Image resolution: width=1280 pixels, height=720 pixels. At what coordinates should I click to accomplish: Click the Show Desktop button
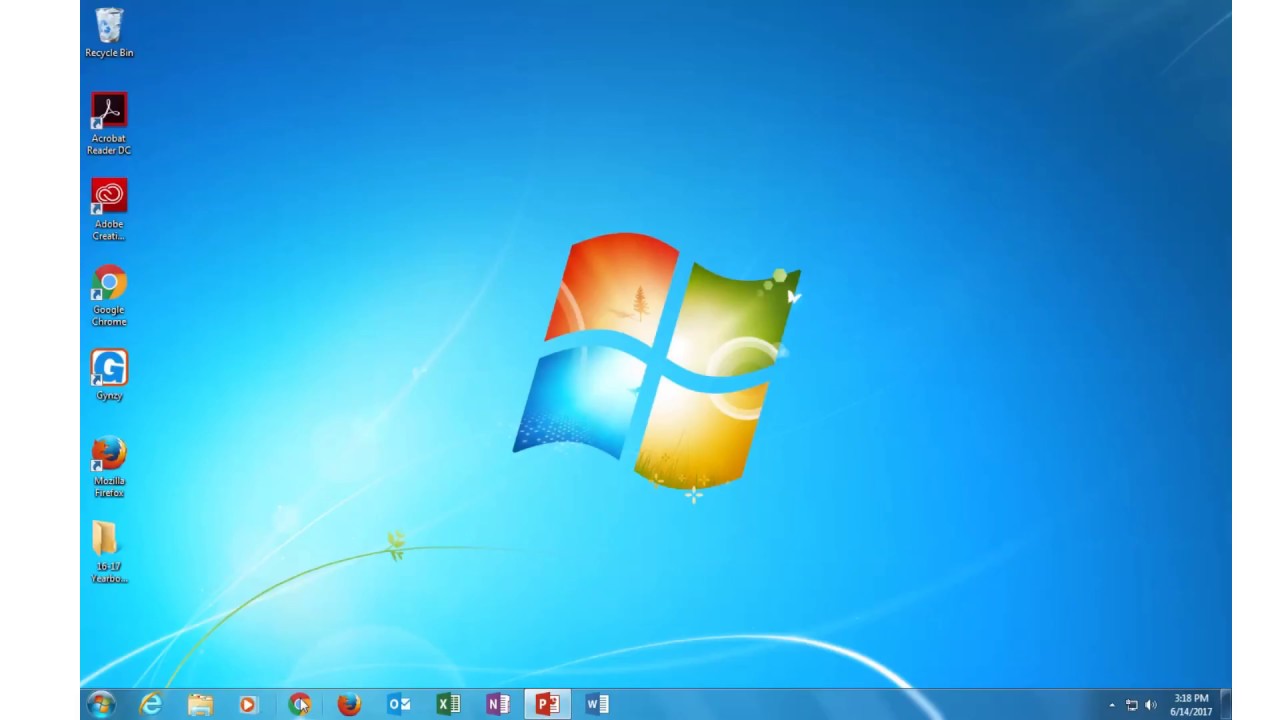point(1226,704)
